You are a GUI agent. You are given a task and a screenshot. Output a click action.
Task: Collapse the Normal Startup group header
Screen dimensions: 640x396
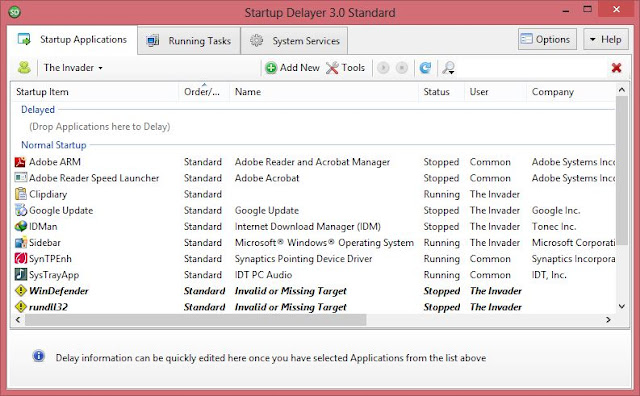pos(53,145)
